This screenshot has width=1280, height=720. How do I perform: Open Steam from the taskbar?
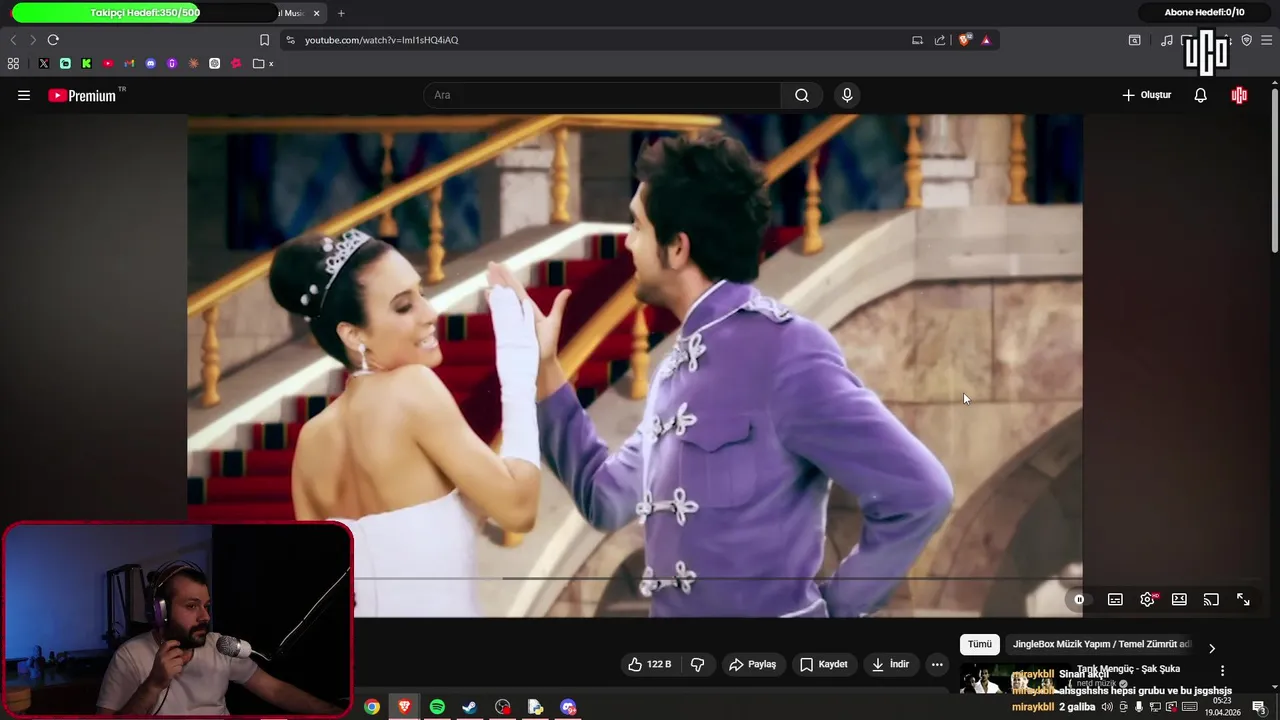tap(469, 707)
